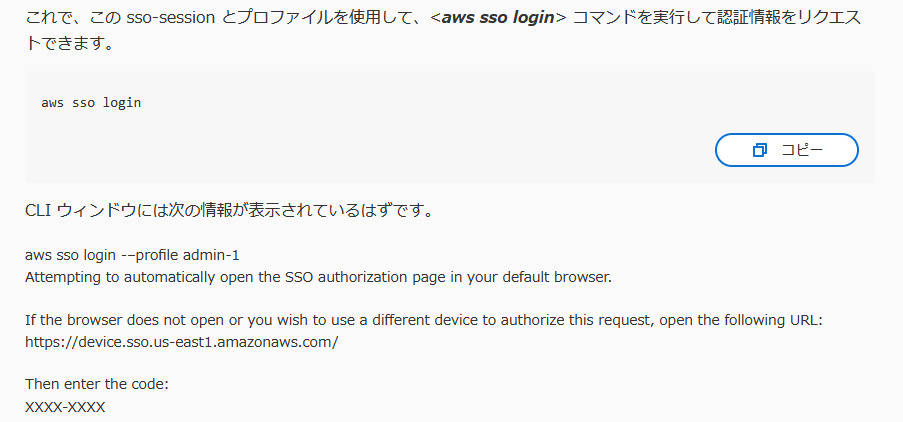This screenshot has width=903, height=422.
Task: Click the device.sso.us-east1.amazonaws.com URL
Action: [182, 341]
